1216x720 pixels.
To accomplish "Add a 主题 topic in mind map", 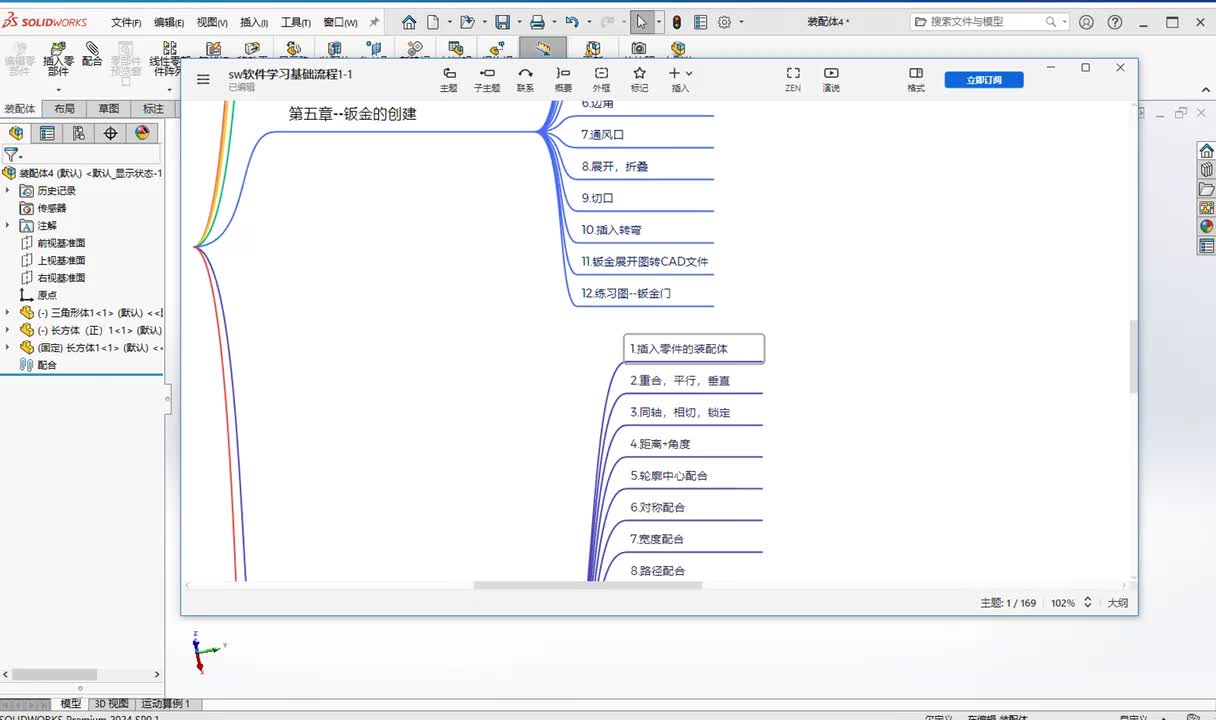I will tap(449, 79).
